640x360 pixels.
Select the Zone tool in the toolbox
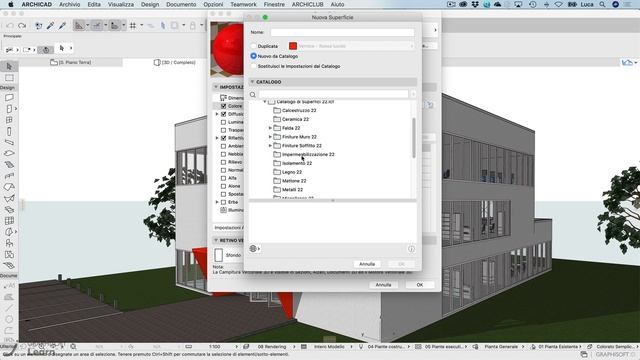click(x=9, y=254)
